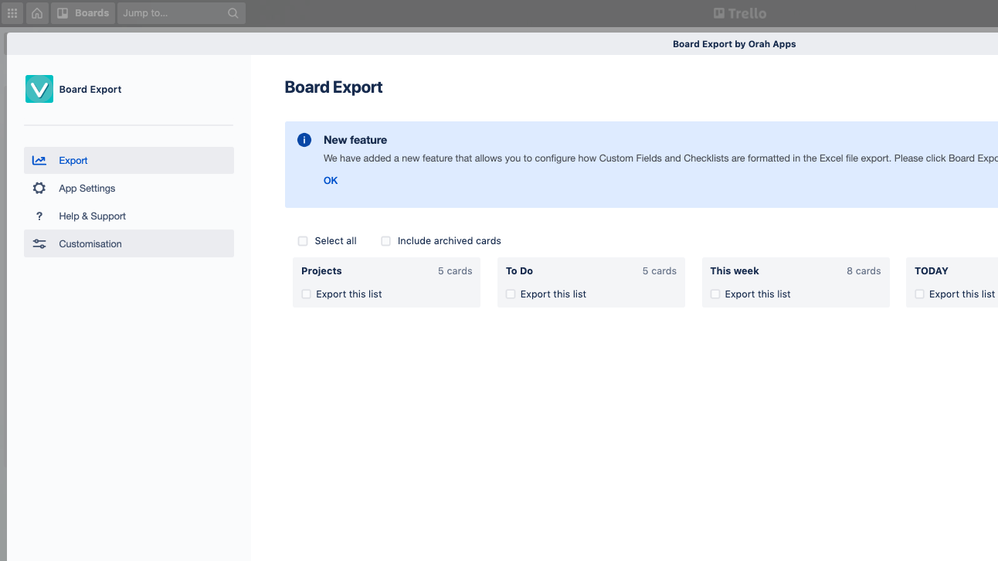Click 'Board Export by Orah Apps' title
This screenshot has height=561, width=998.
[734, 44]
